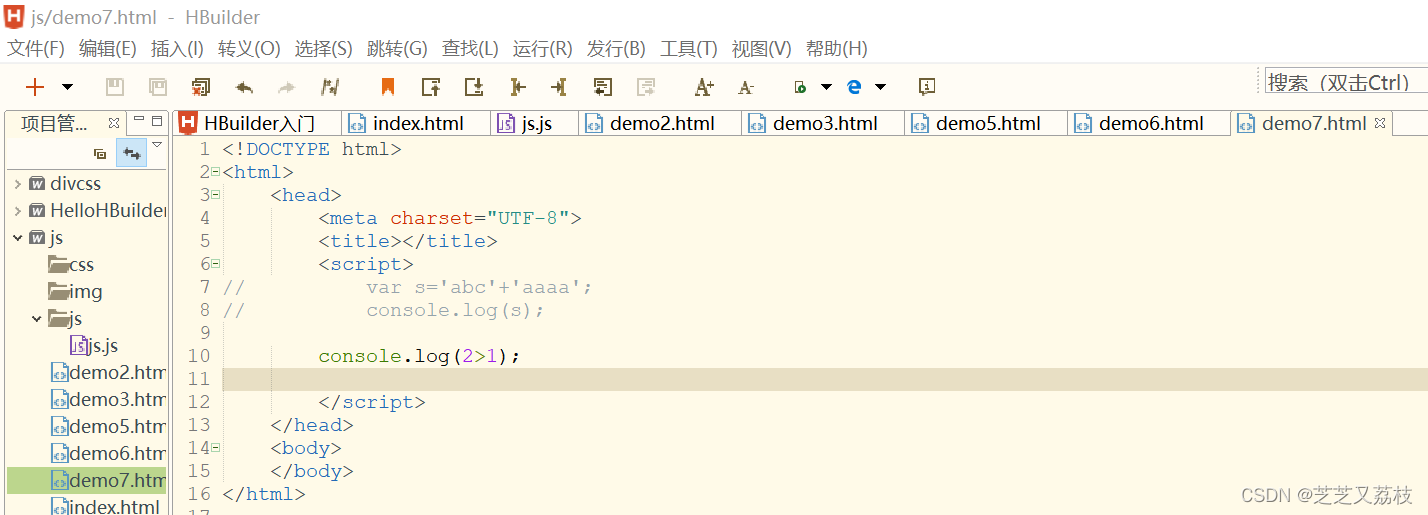Fold the html tag on line 2
The width and height of the screenshot is (1428, 515).
coord(215,172)
